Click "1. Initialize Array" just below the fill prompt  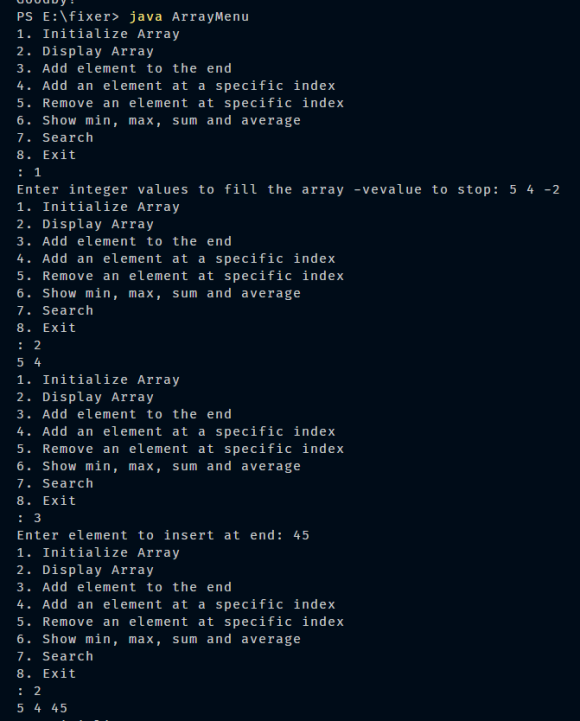coord(98,207)
